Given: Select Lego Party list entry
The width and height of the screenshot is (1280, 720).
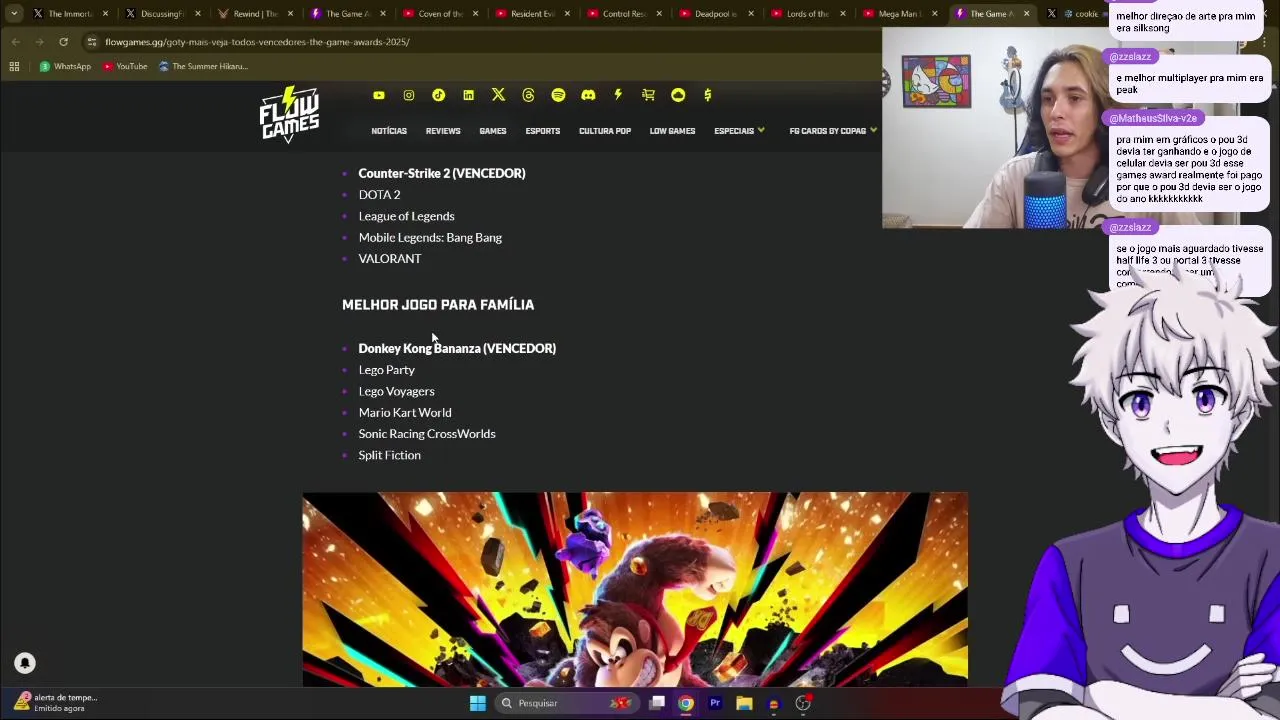Looking at the screenshot, I should (x=387, y=370).
